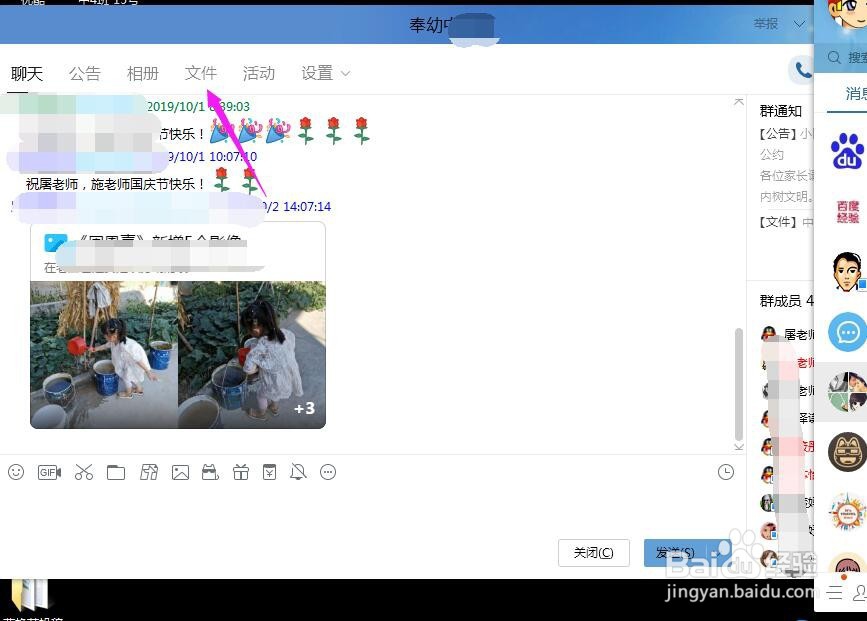Image resolution: width=867 pixels, height=621 pixels.
Task: Open the [文件] notice entry
Action: pos(786,222)
